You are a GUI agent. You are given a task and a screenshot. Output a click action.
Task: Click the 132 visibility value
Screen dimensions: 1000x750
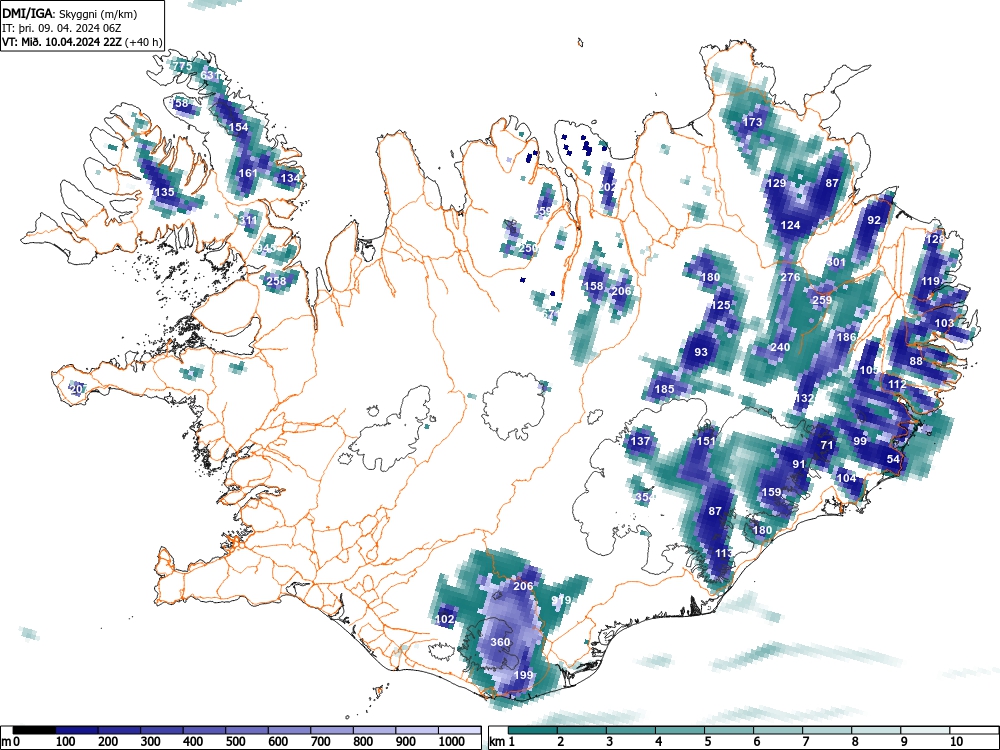tap(804, 398)
